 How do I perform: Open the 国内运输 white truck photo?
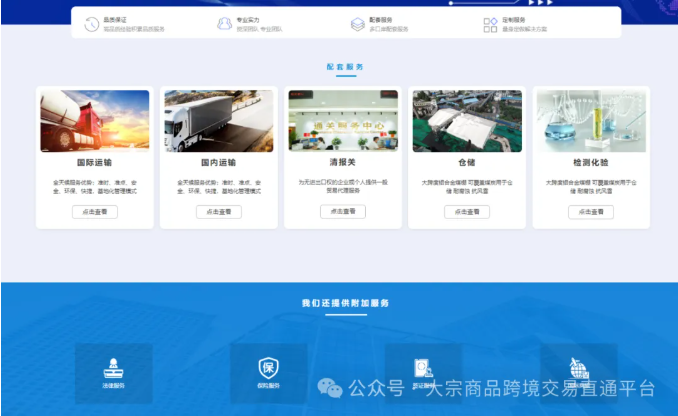click(x=219, y=121)
